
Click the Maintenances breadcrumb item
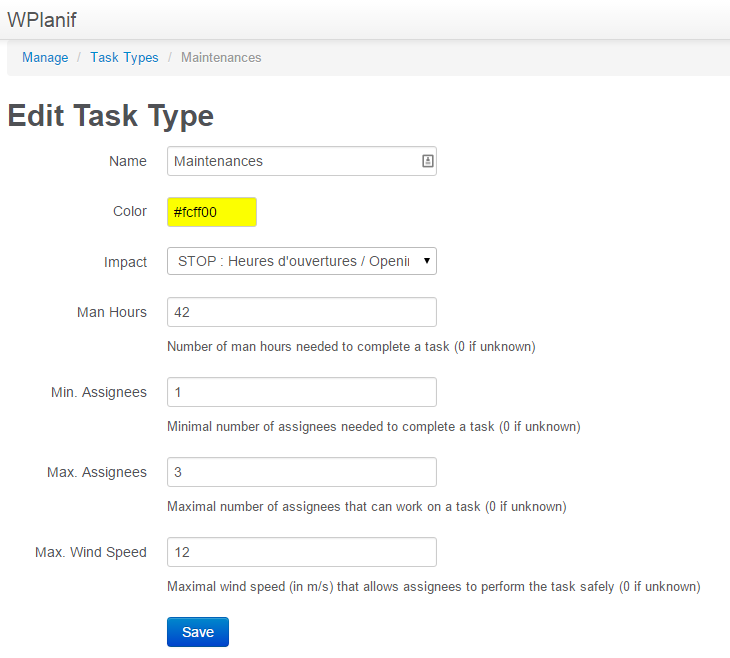pos(221,58)
